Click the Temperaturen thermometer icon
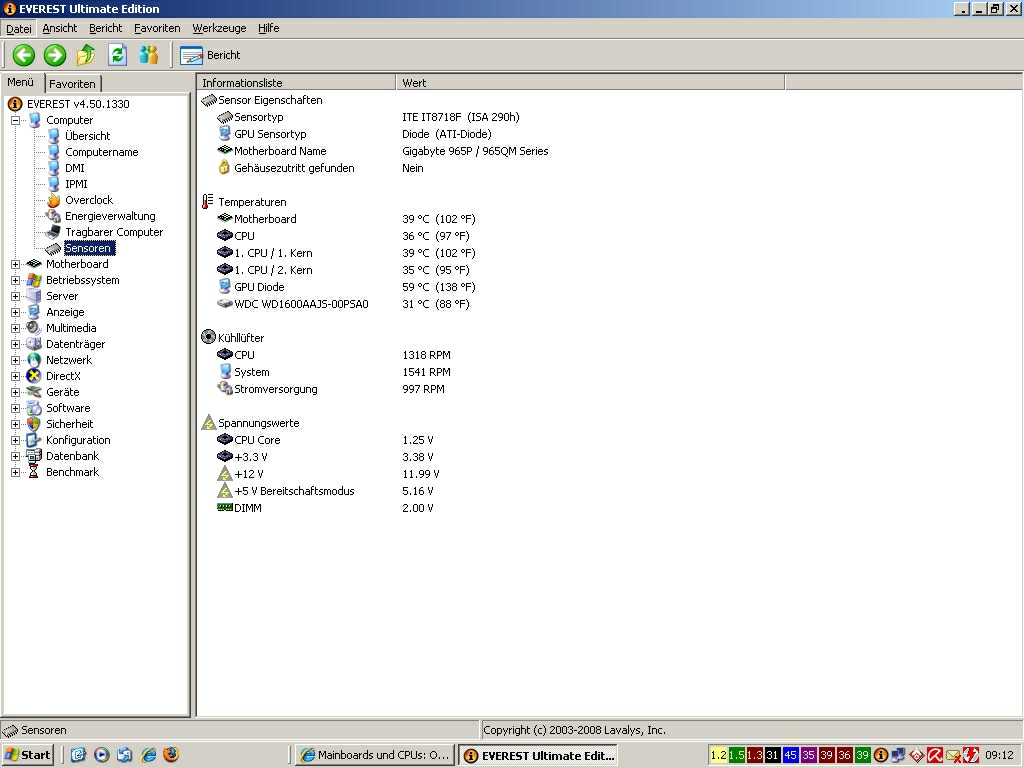1024x768 pixels. [208, 202]
